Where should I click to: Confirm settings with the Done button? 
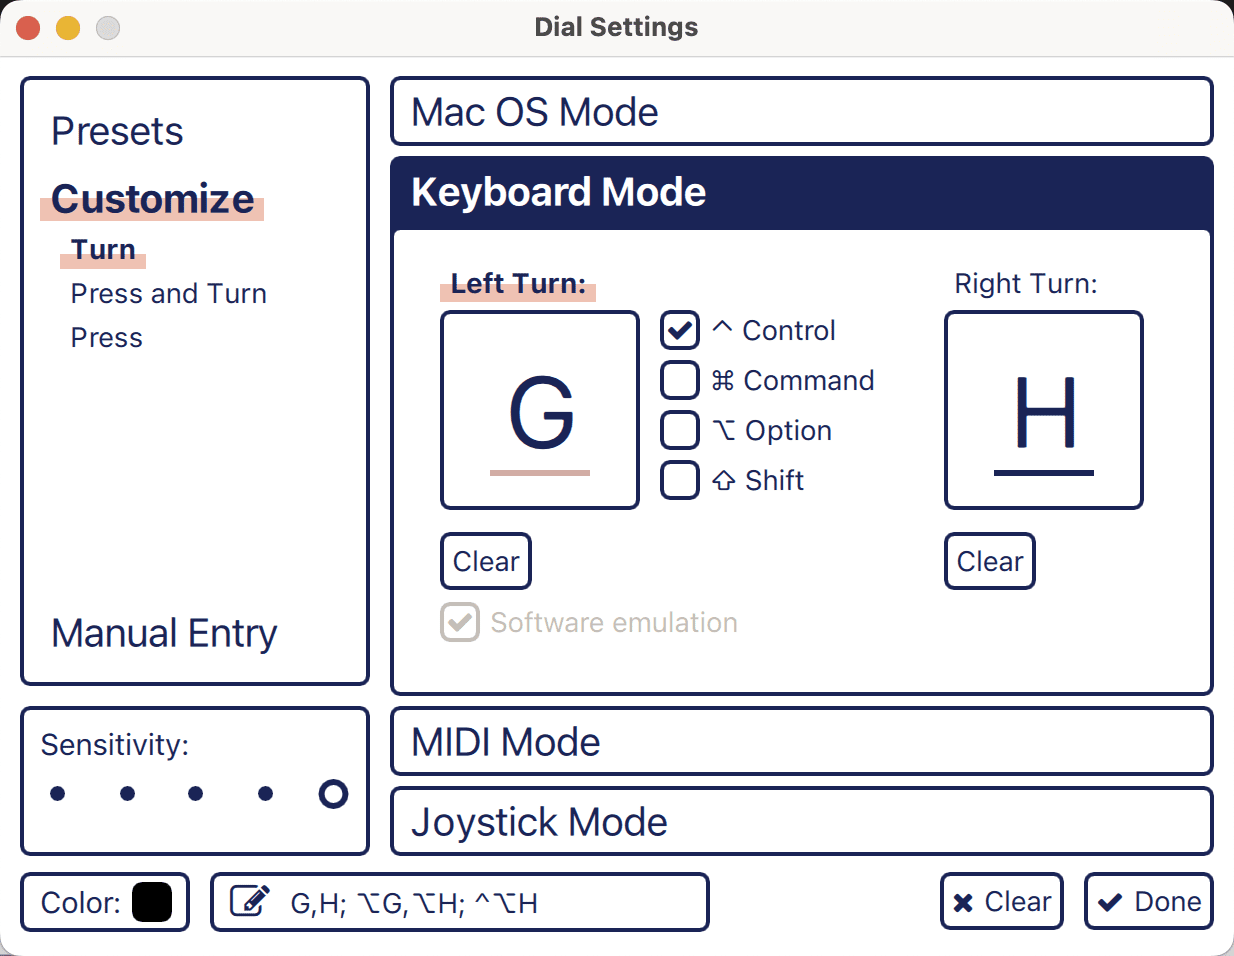[1149, 901]
